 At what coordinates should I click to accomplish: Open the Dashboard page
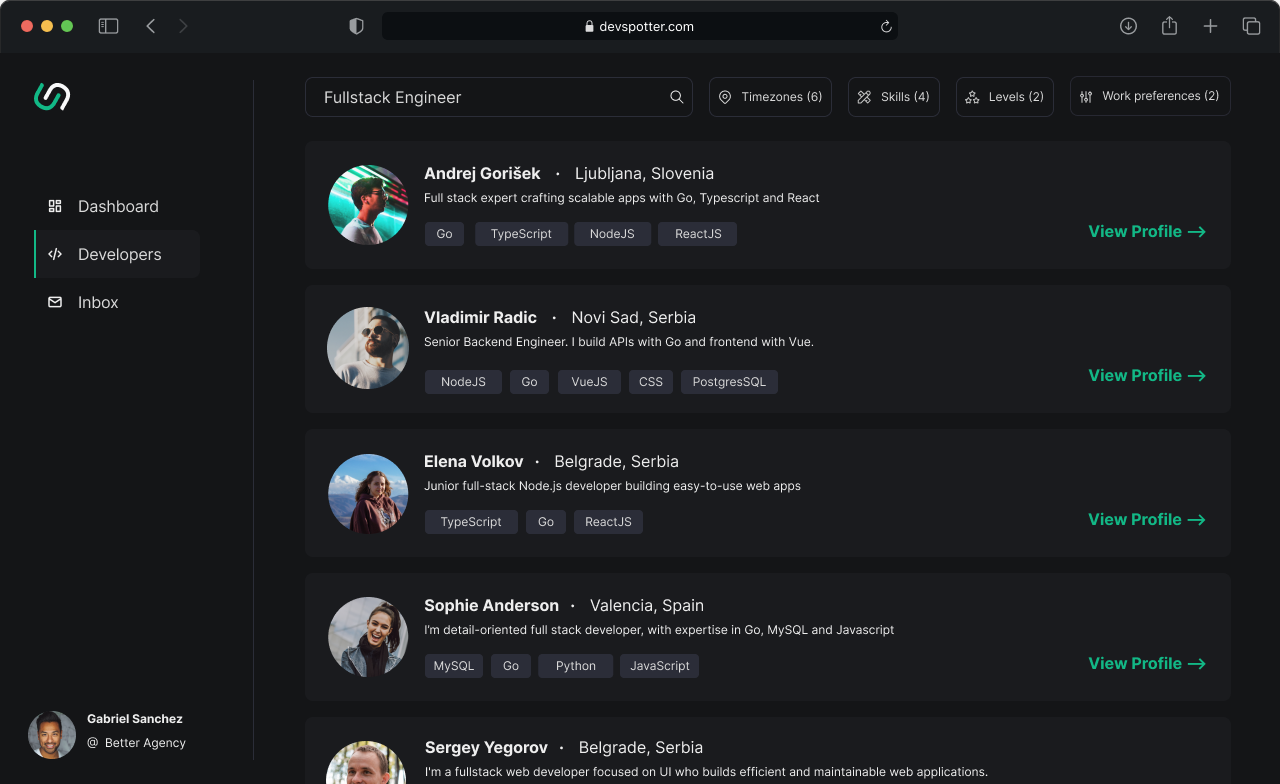[x=117, y=206]
